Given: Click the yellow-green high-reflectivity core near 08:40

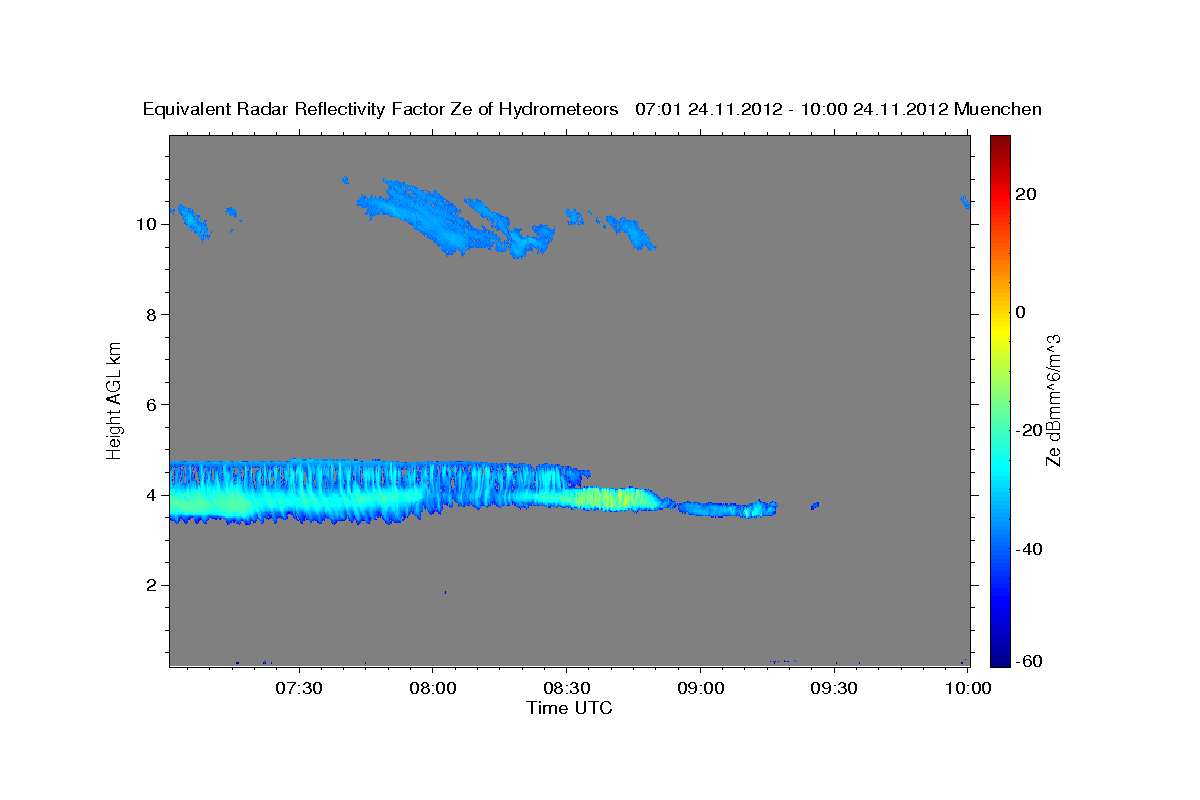Looking at the screenshot, I should [612, 497].
